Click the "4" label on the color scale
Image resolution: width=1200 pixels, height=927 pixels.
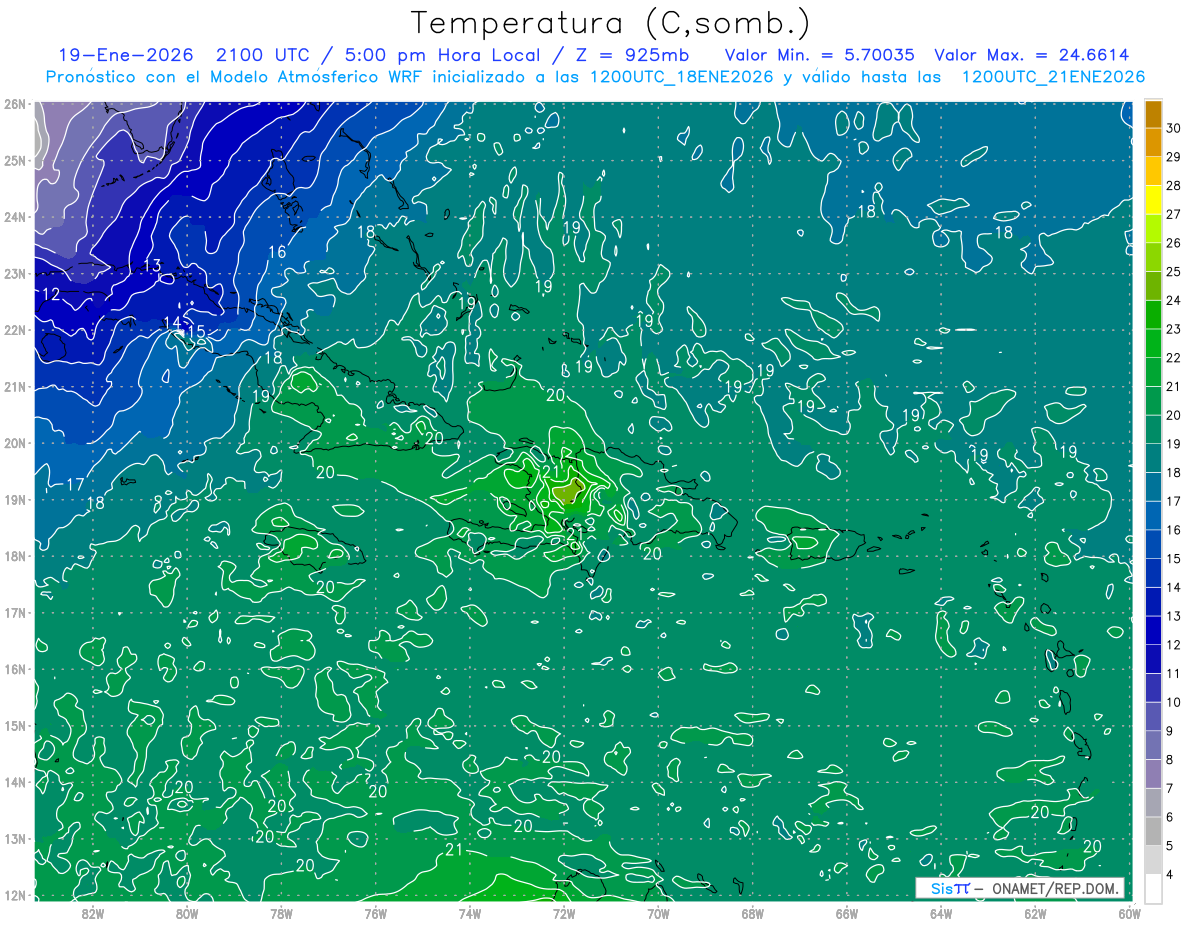pyautogui.click(x=1170, y=874)
